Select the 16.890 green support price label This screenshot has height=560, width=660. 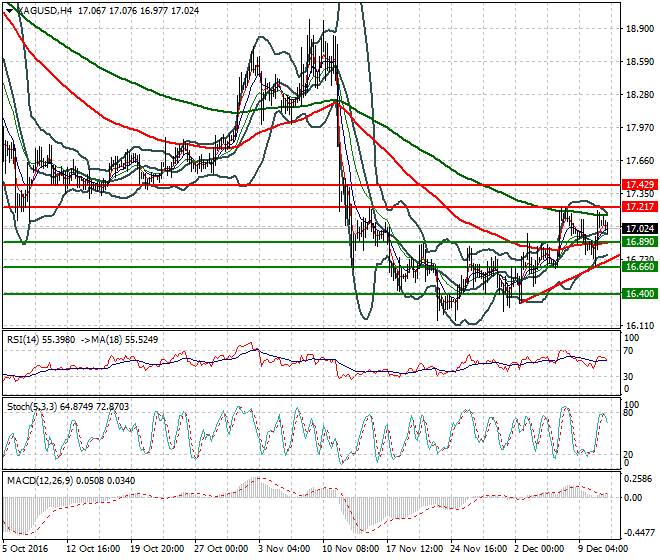pyautogui.click(x=639, y=242)
